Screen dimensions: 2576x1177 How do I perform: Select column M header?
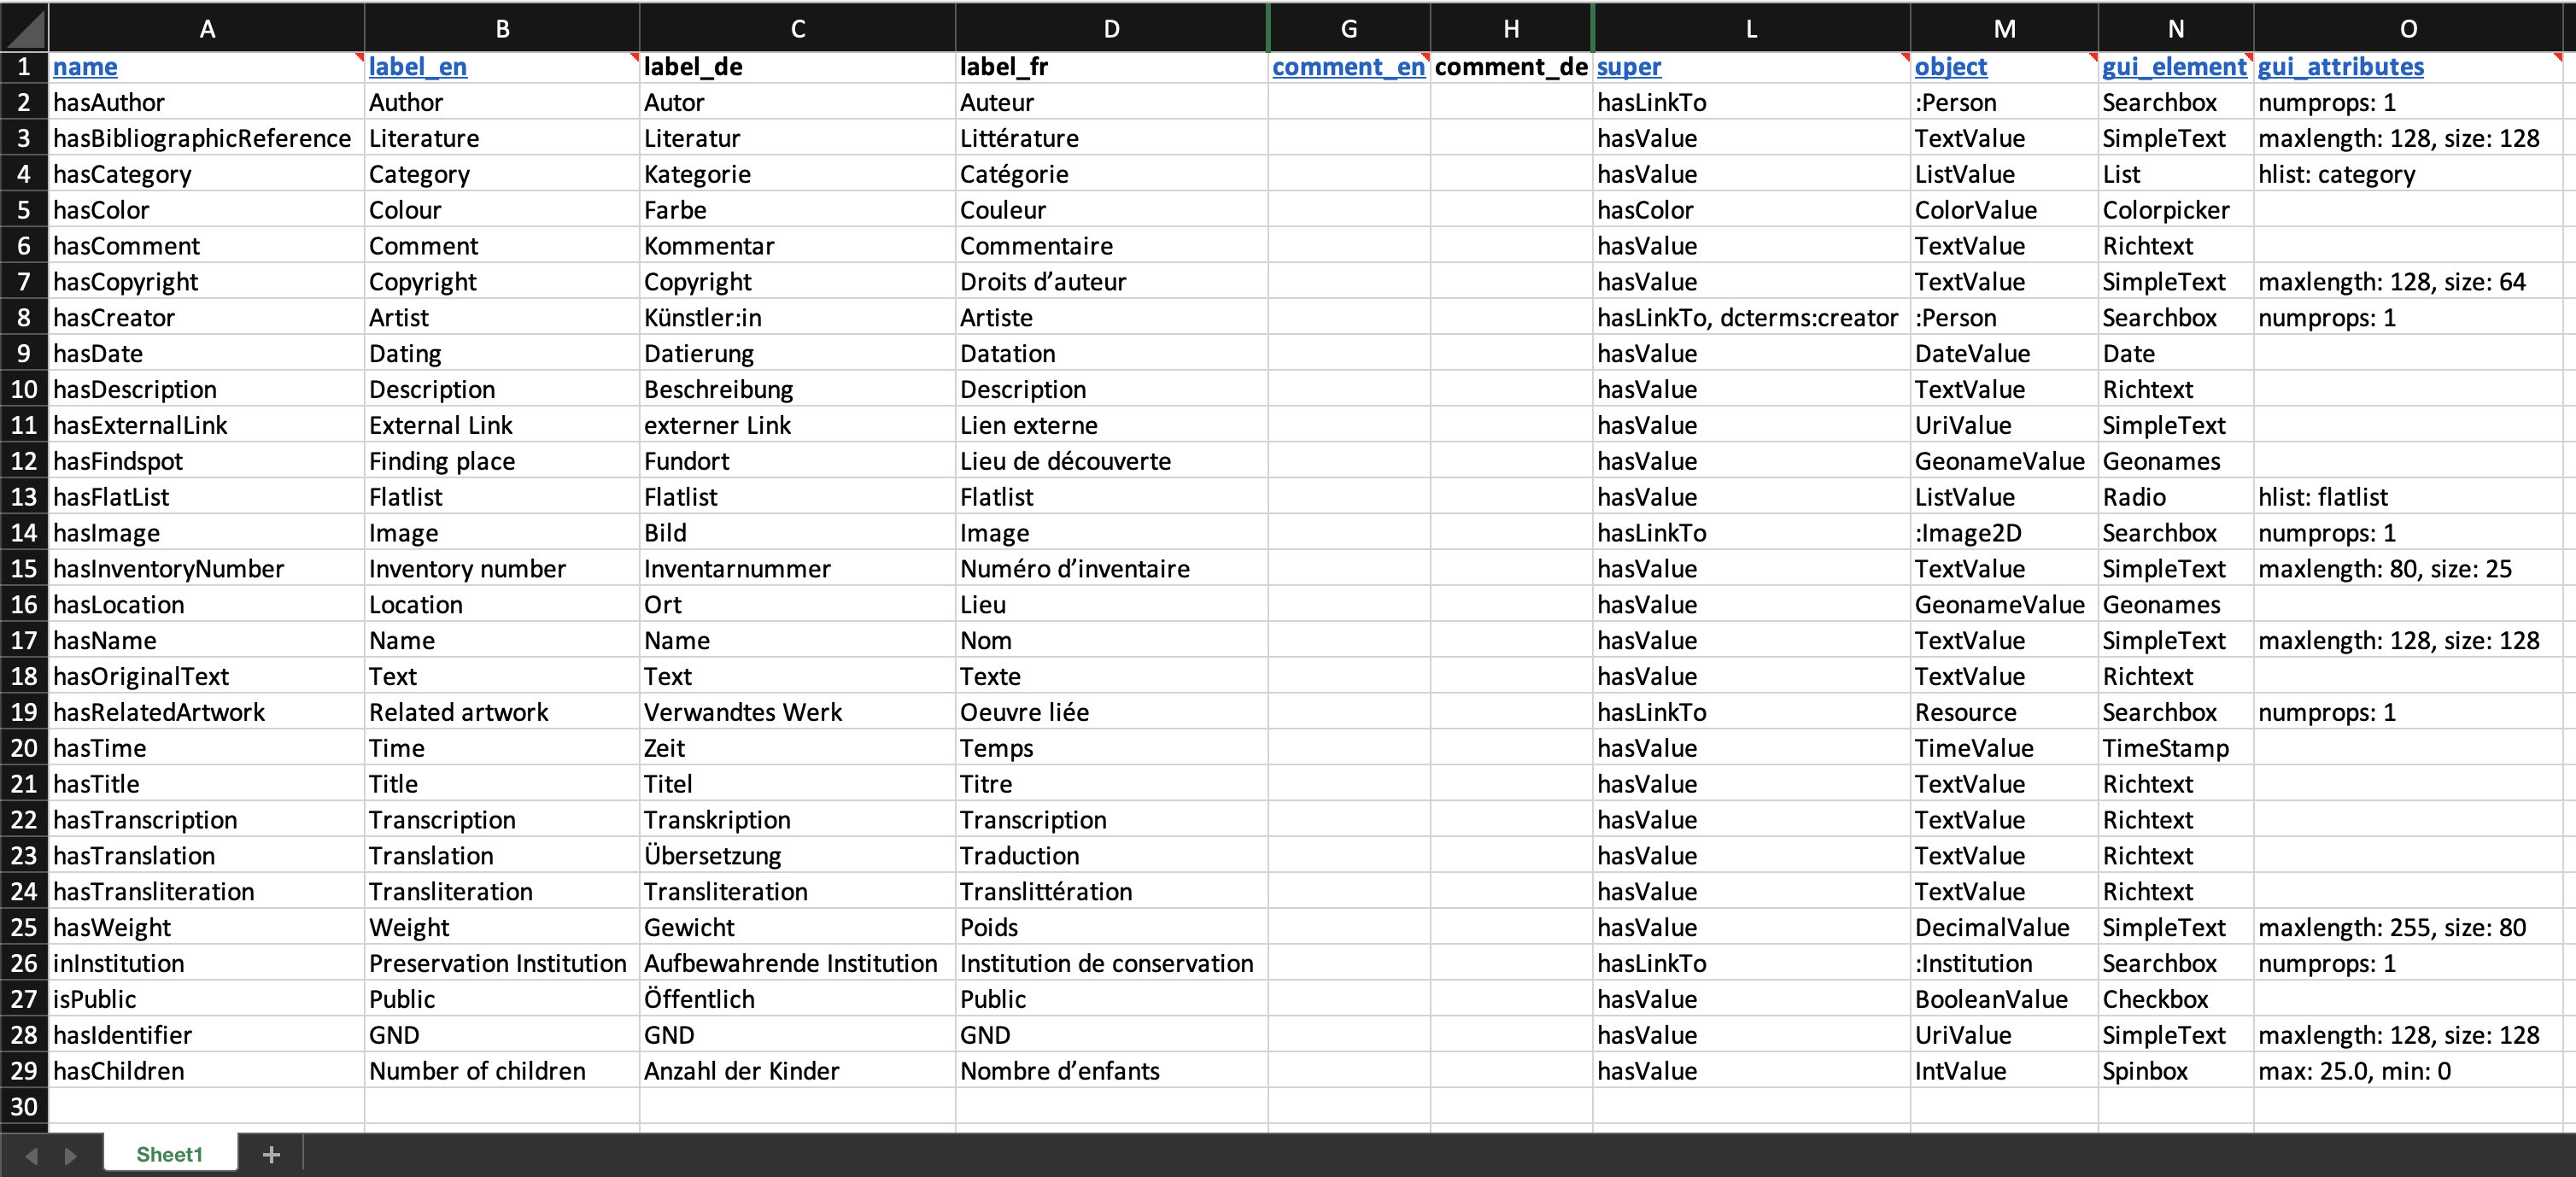2003,27
